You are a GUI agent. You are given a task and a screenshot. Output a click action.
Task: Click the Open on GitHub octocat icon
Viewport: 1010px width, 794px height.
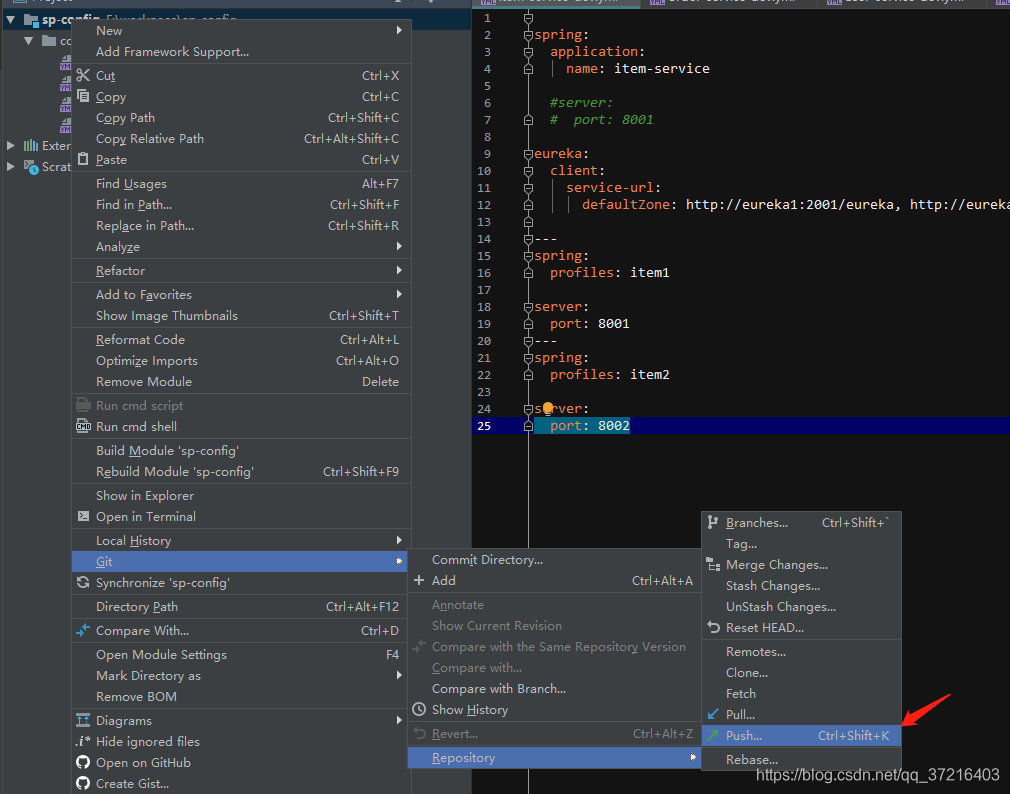pos(83,762)
